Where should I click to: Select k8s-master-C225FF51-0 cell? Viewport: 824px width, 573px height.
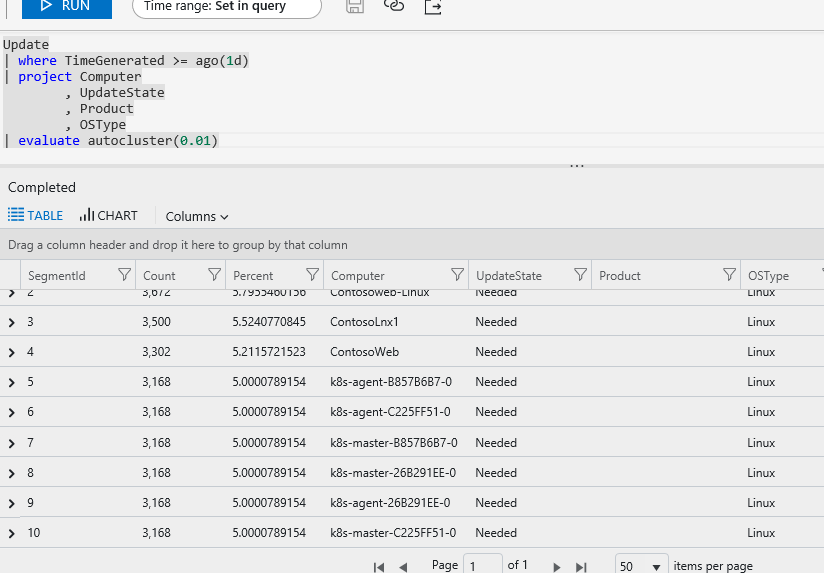tap(393, 533)
